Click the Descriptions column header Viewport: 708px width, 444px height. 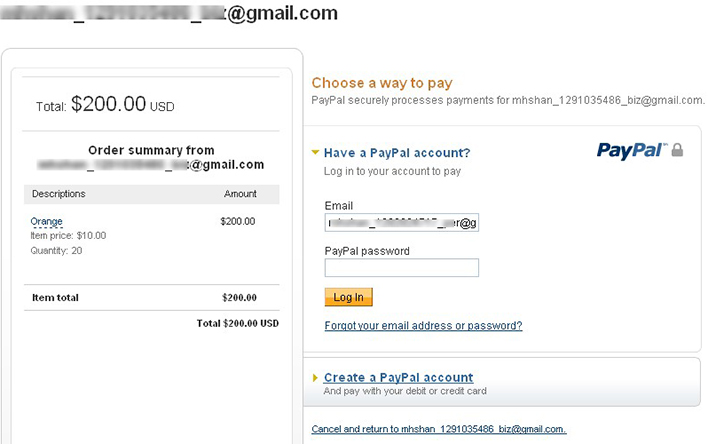tap(59, 194)
